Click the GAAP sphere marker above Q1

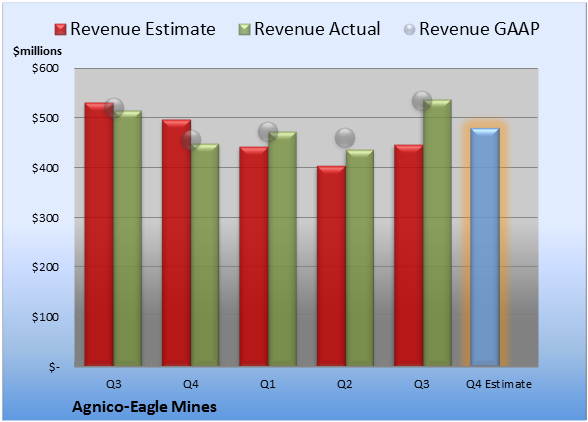(268, 132)
